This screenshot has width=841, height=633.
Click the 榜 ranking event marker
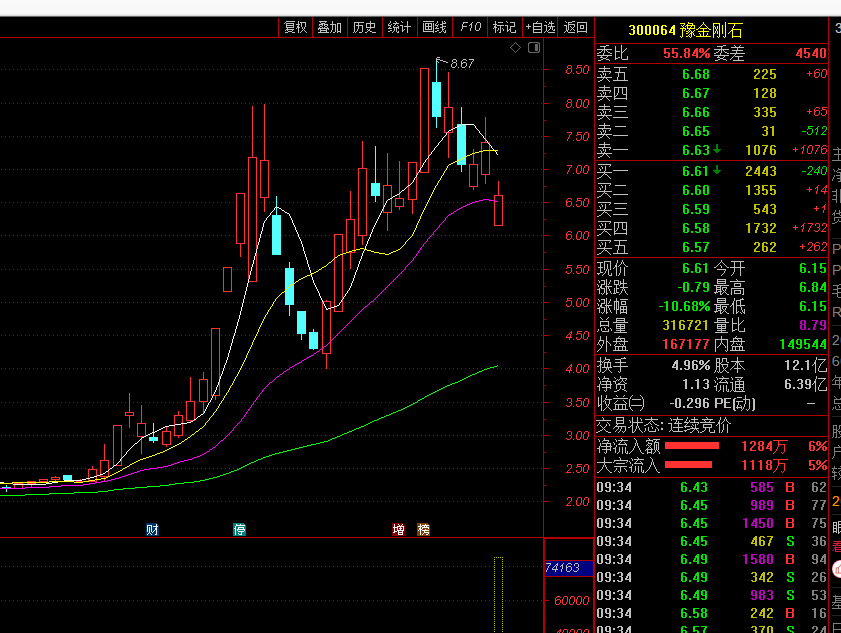(423, 529)
